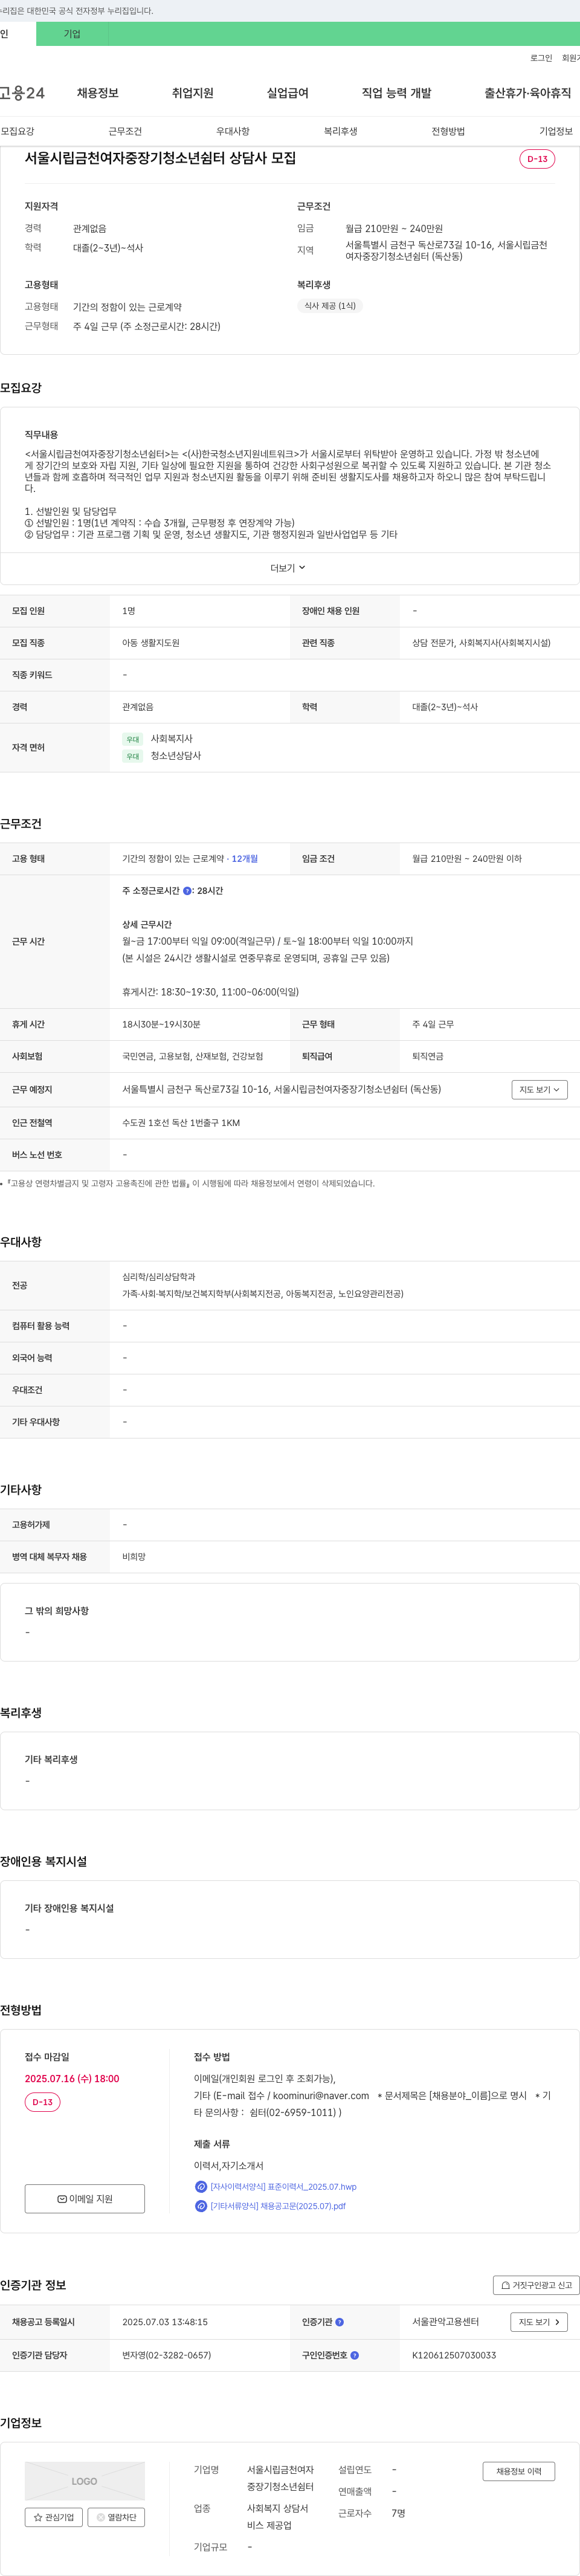The width and height of the screenshot is (580, 2576).
Task: Jump to the 근무조건 section tab
Action: [125, 131]
